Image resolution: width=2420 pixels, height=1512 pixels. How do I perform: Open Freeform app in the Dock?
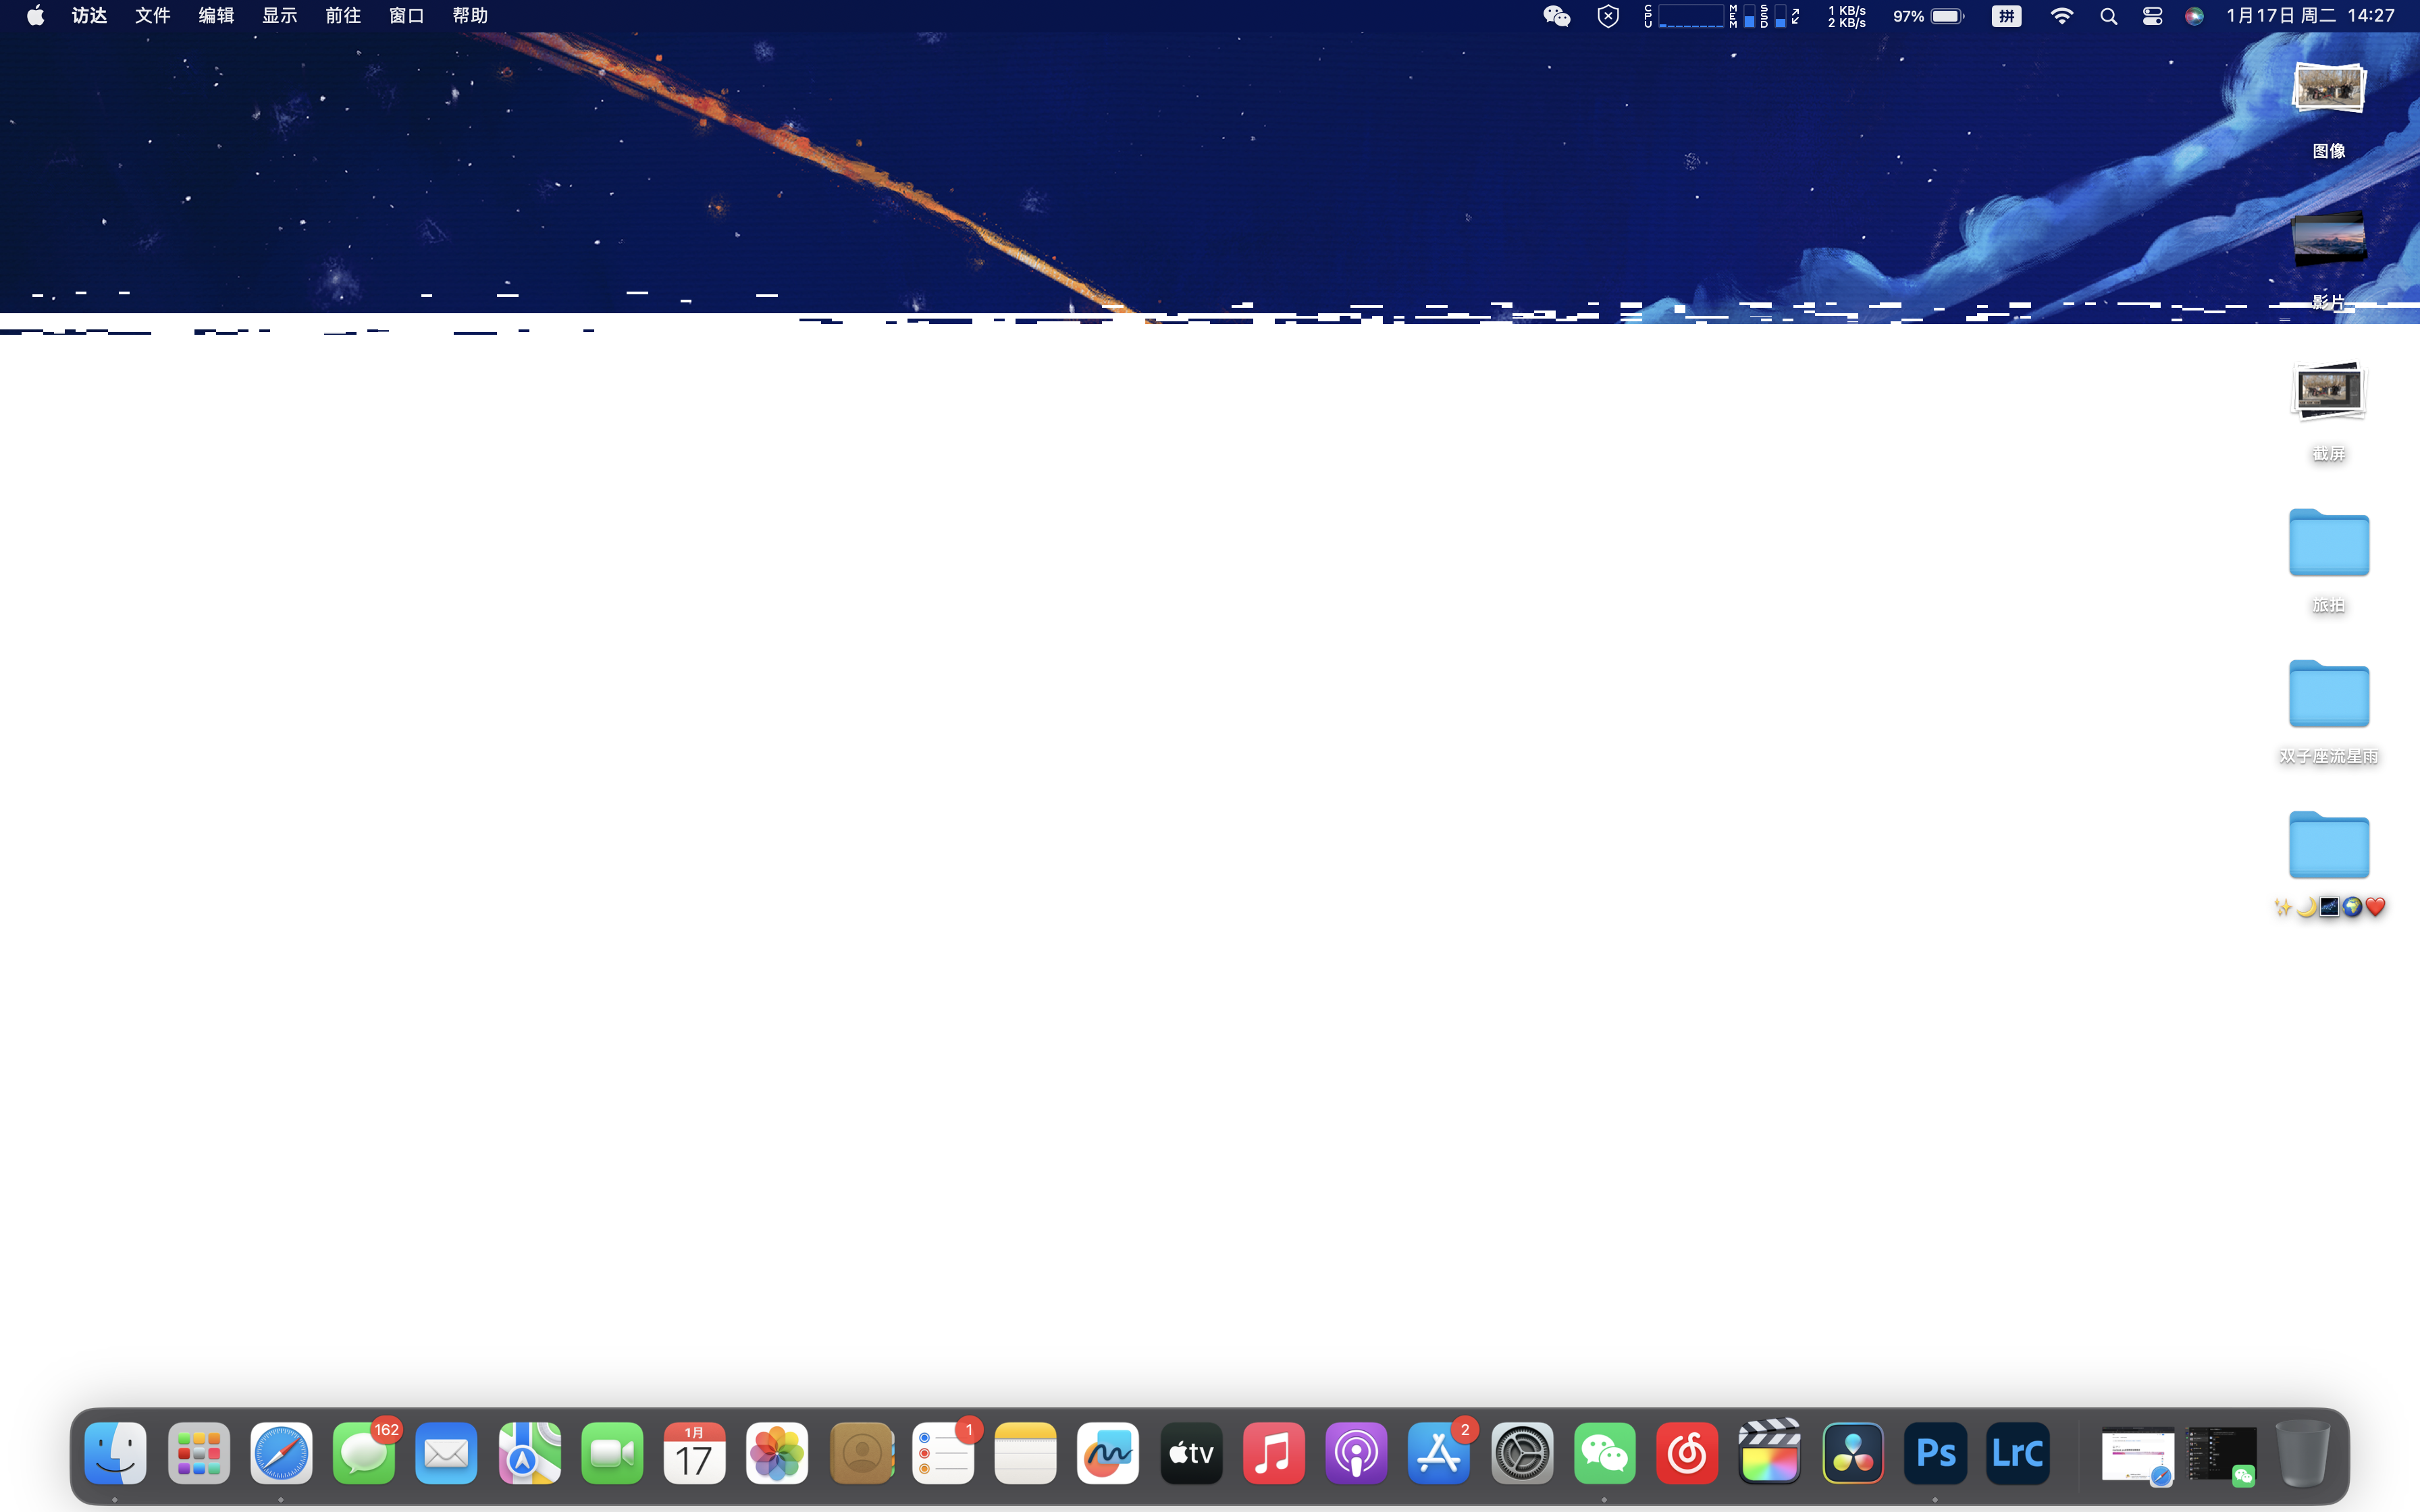1107,1453
